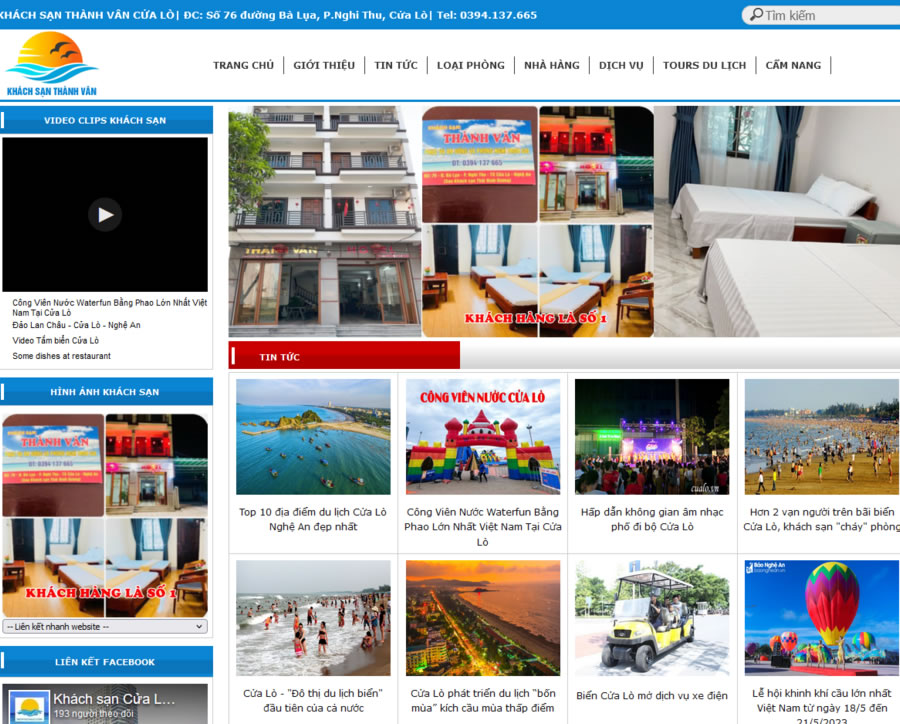Click the magnifier search icon
This screenshot has height=724, width=900.
tap(753, 15)
